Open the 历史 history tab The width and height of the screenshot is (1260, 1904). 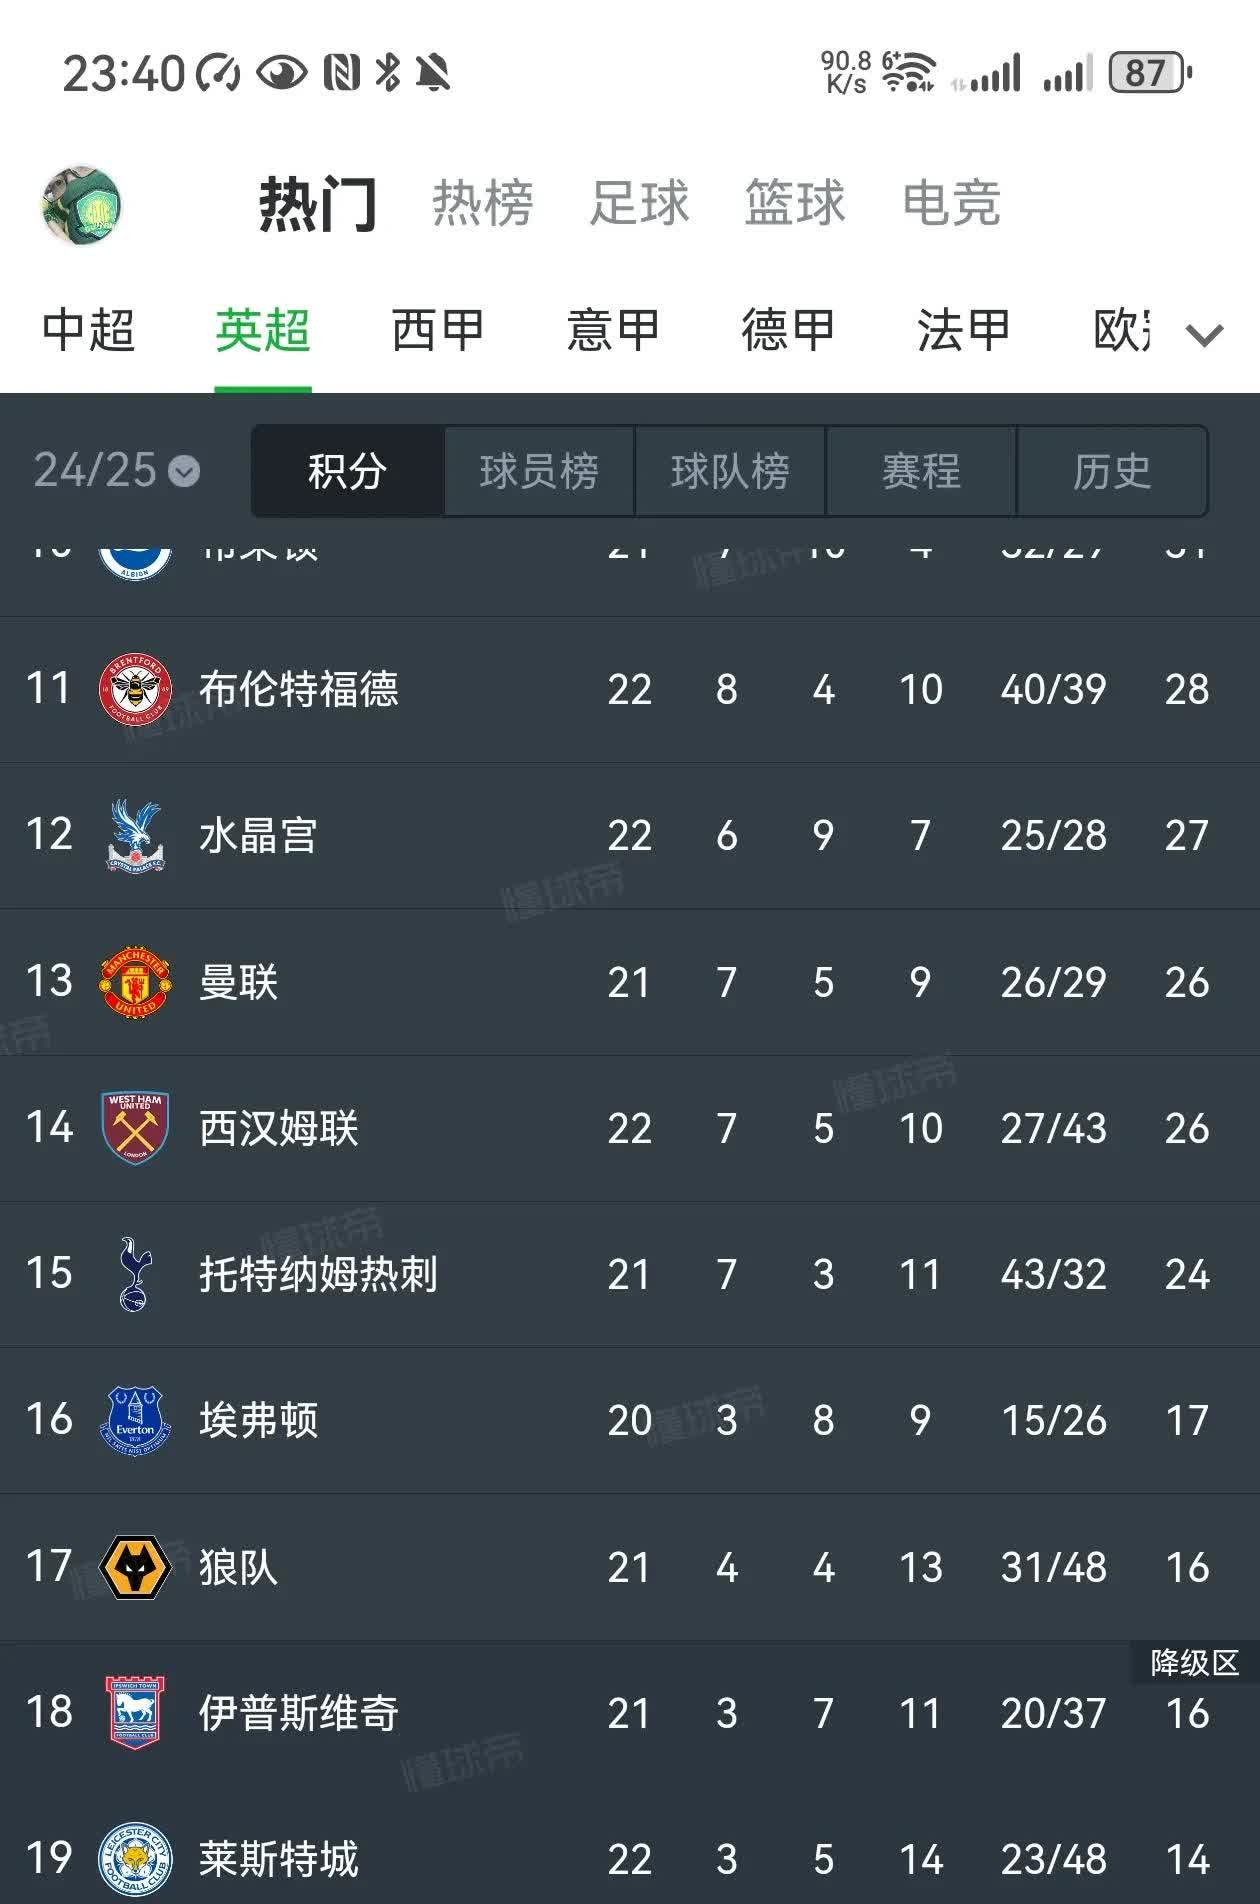[x=1112, y=472]
